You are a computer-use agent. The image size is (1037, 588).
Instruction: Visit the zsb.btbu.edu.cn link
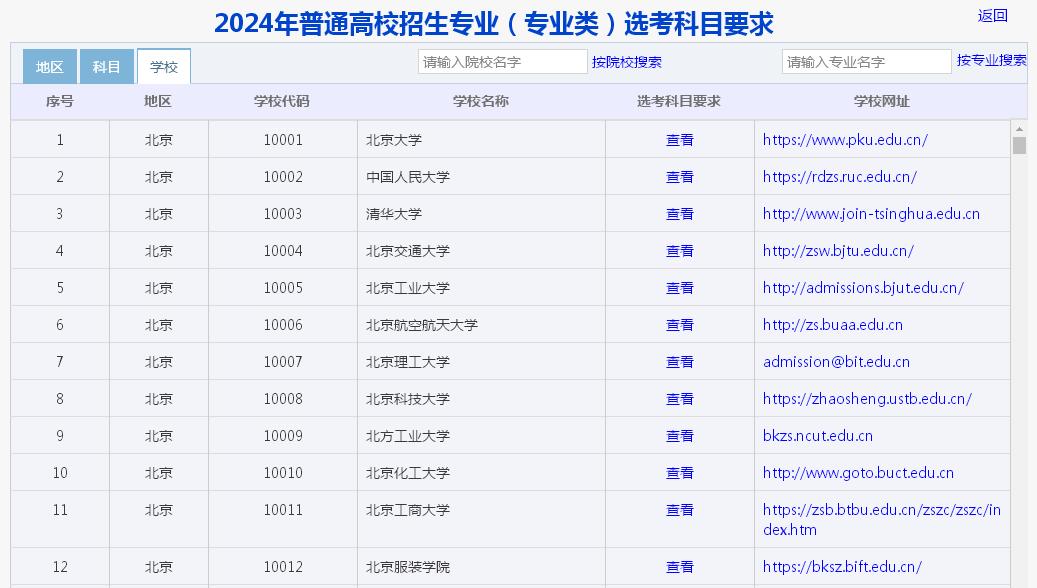click(882, 520)
